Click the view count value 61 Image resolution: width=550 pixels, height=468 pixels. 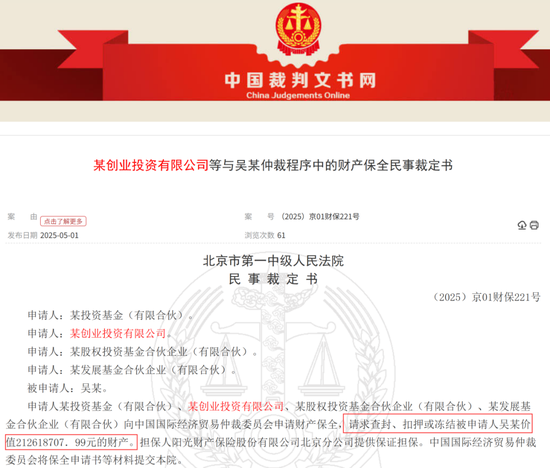(281, 235)
